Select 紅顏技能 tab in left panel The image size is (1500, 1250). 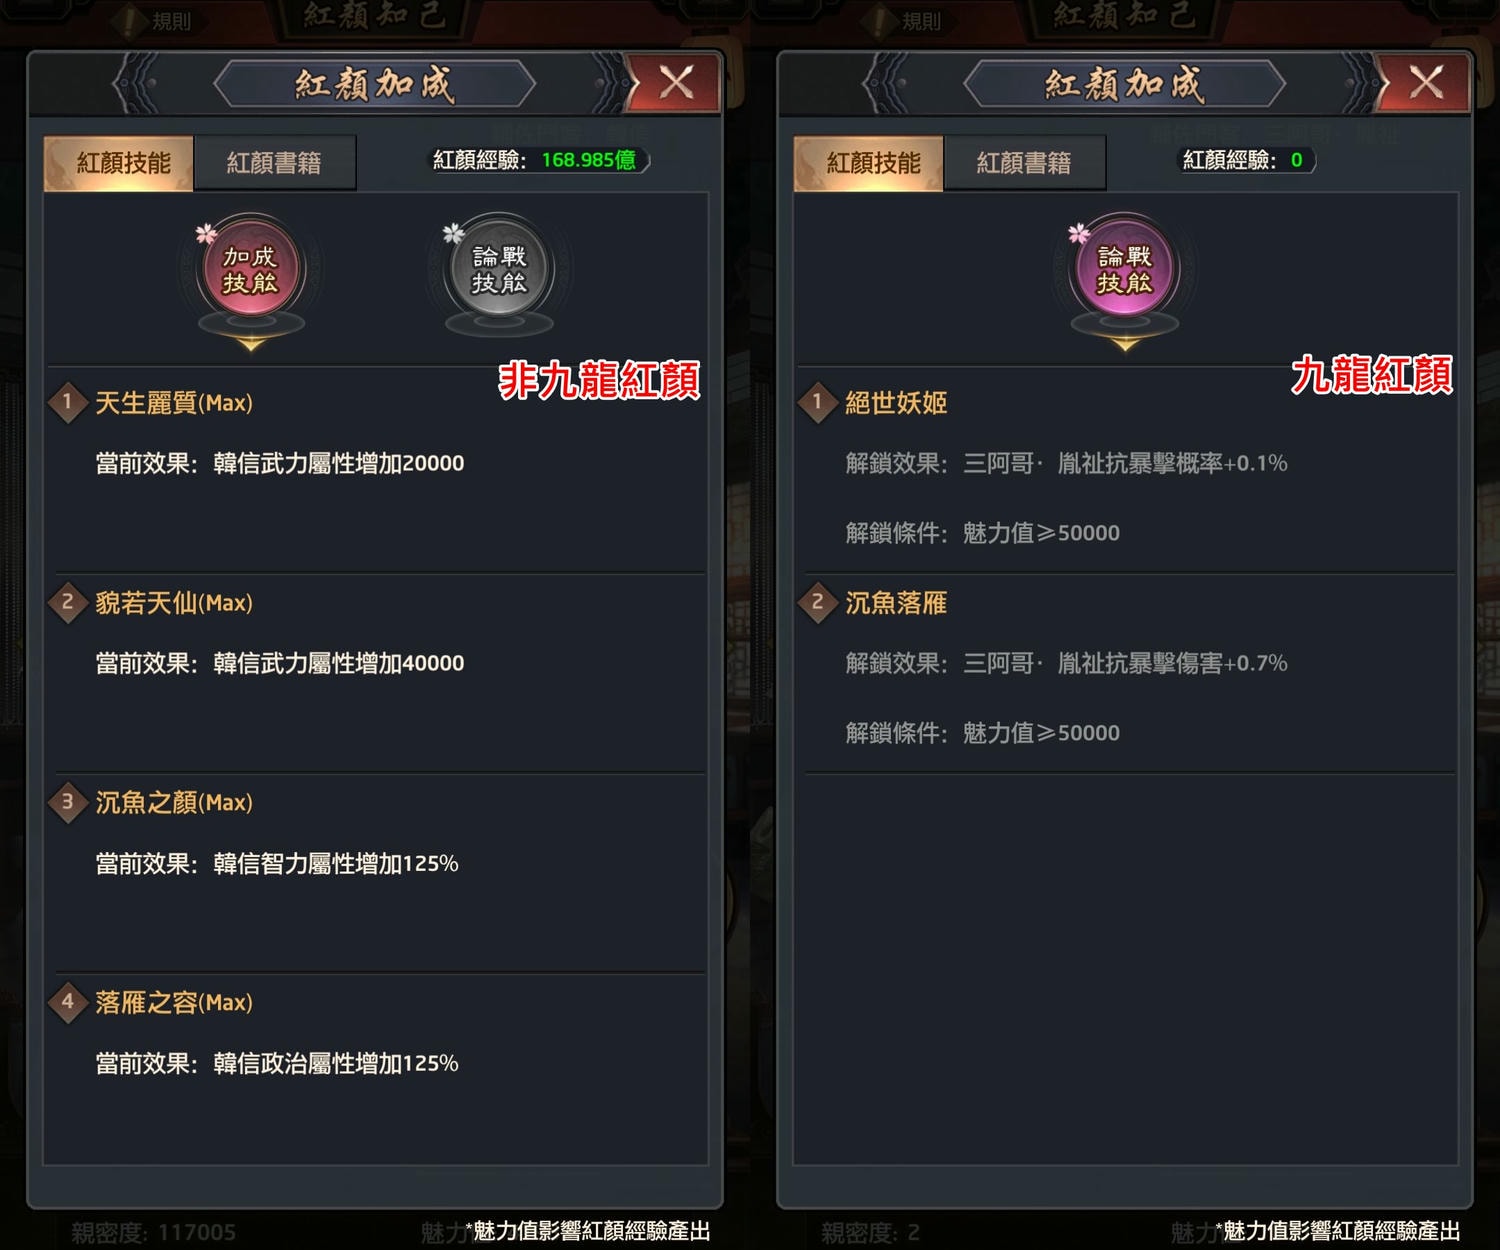point(120,163)
